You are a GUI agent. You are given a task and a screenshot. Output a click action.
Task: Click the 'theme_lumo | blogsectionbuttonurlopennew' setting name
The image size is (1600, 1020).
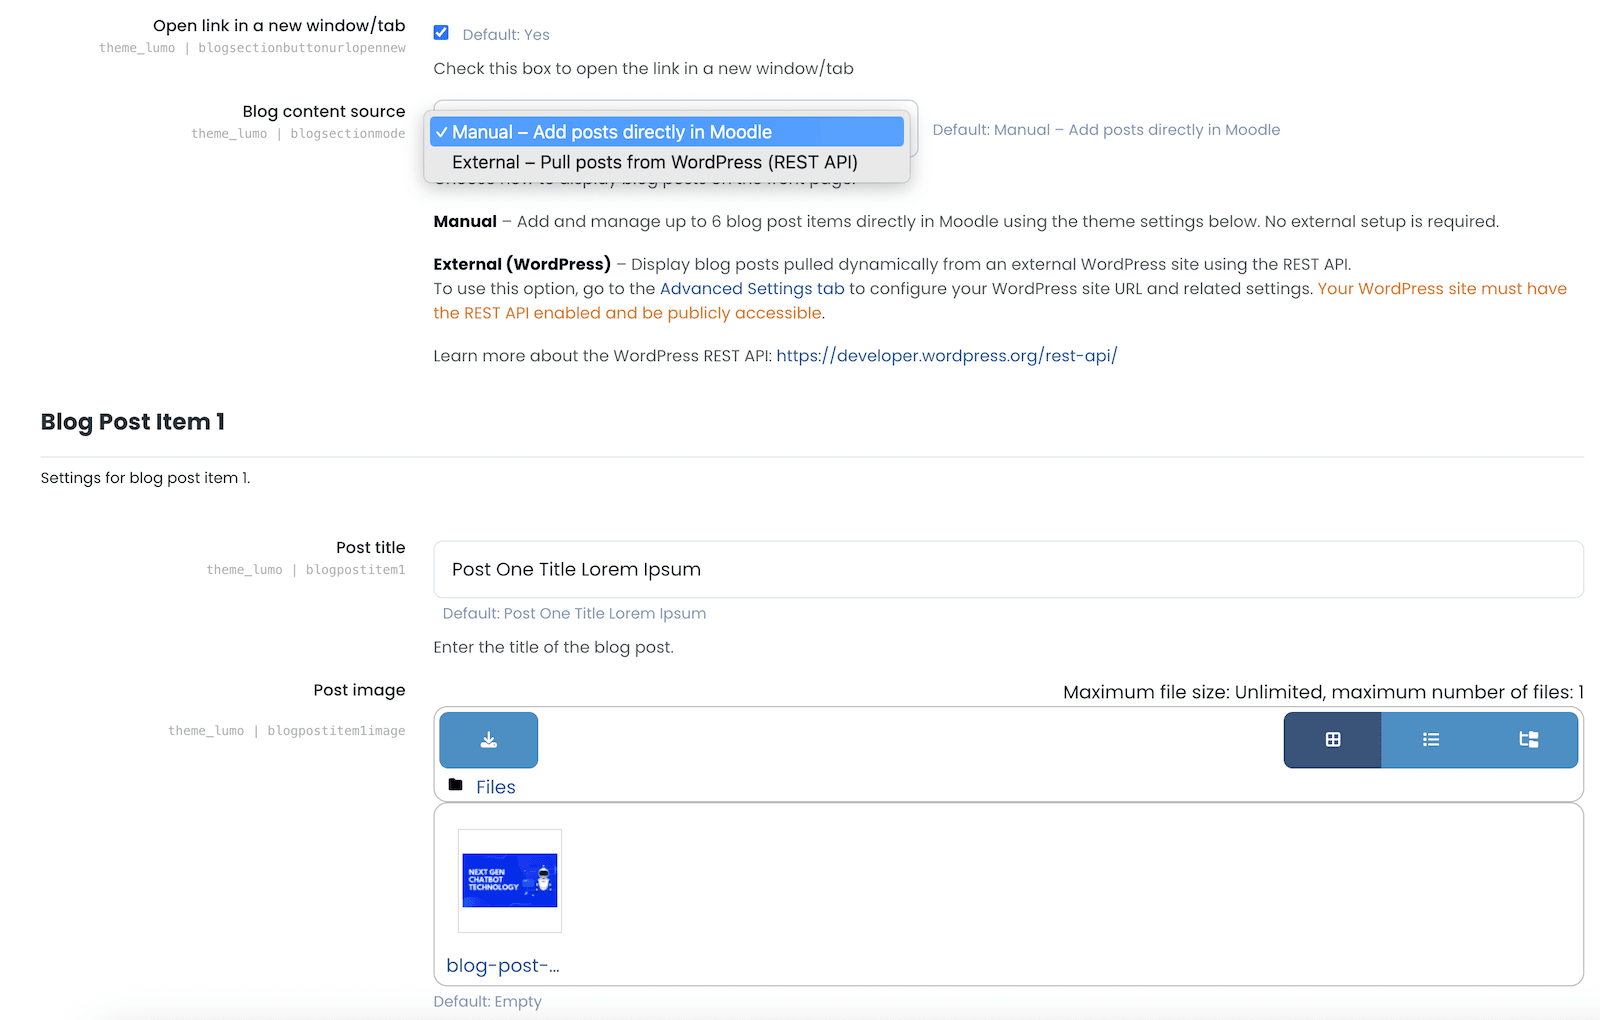[252, 48]
